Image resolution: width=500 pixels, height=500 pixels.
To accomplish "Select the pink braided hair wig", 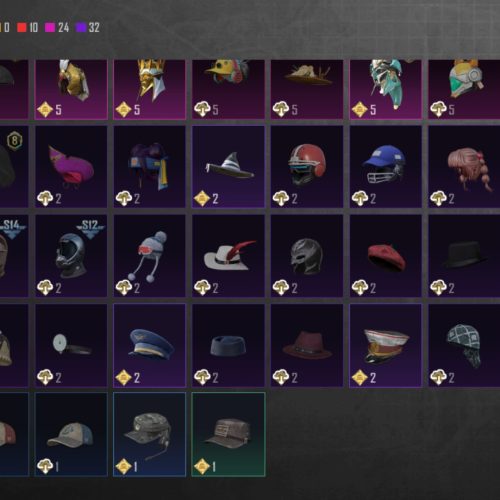I will (464, 167).
